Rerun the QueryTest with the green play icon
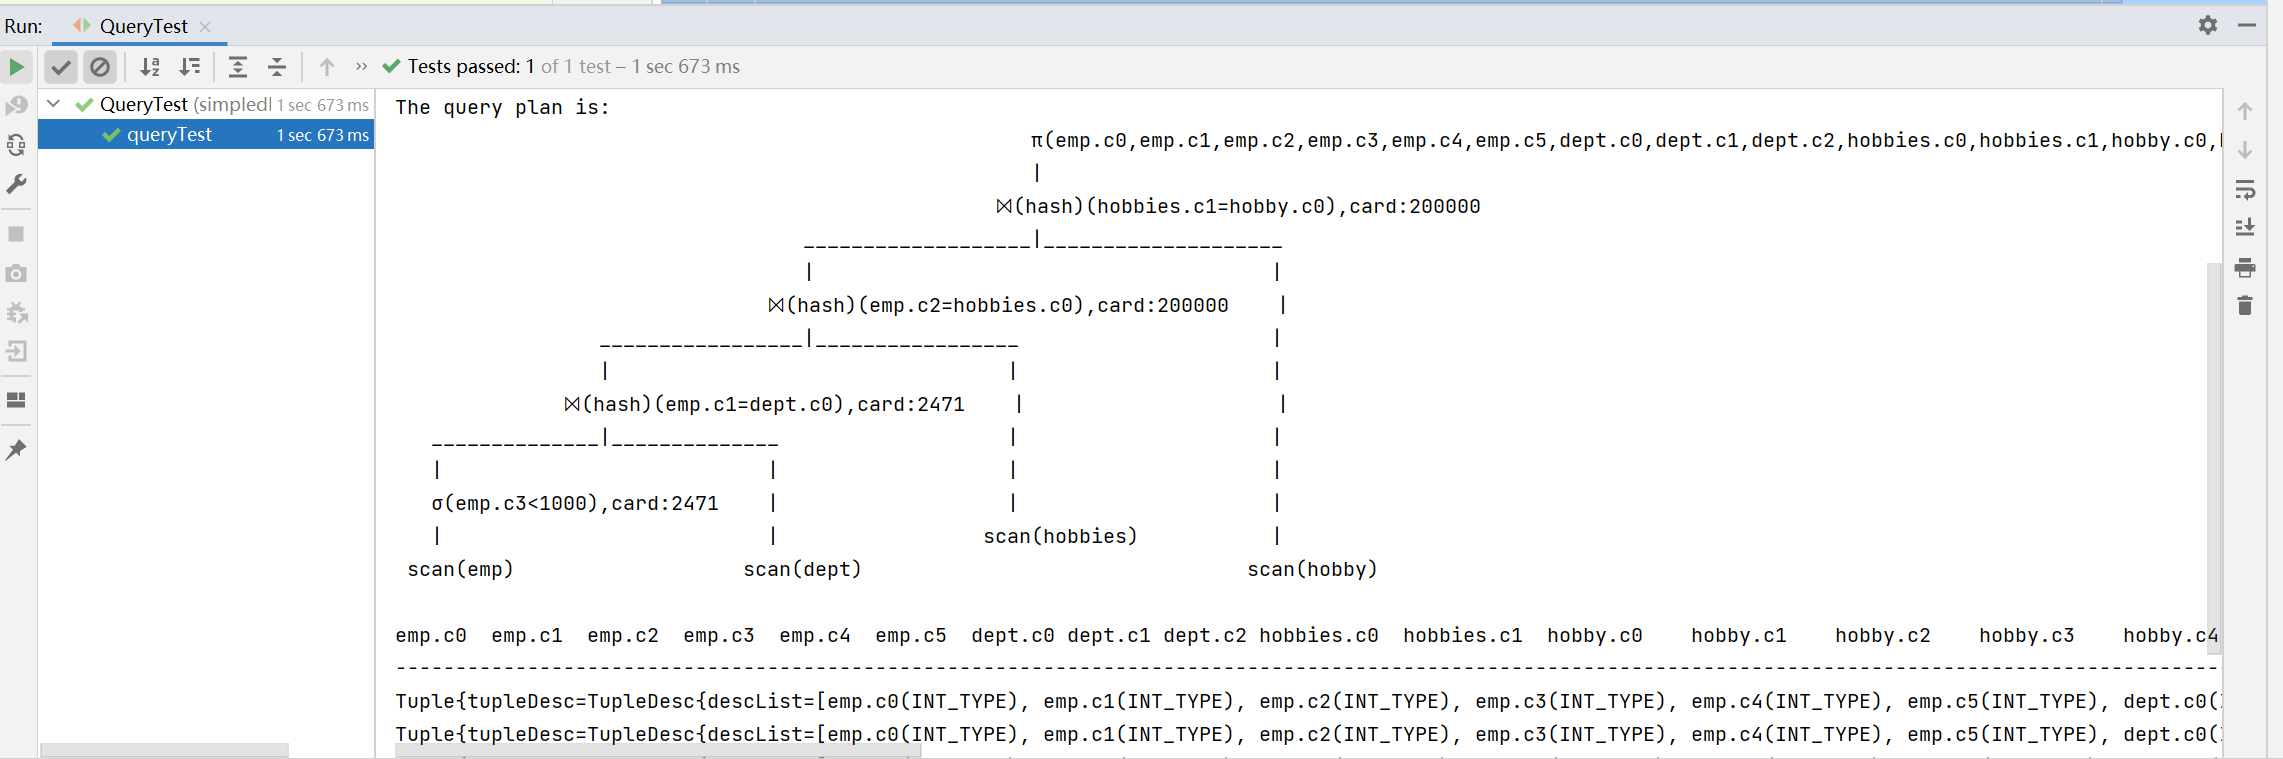This screenshot has width=2283, height=759. click(x=16, y=67)
